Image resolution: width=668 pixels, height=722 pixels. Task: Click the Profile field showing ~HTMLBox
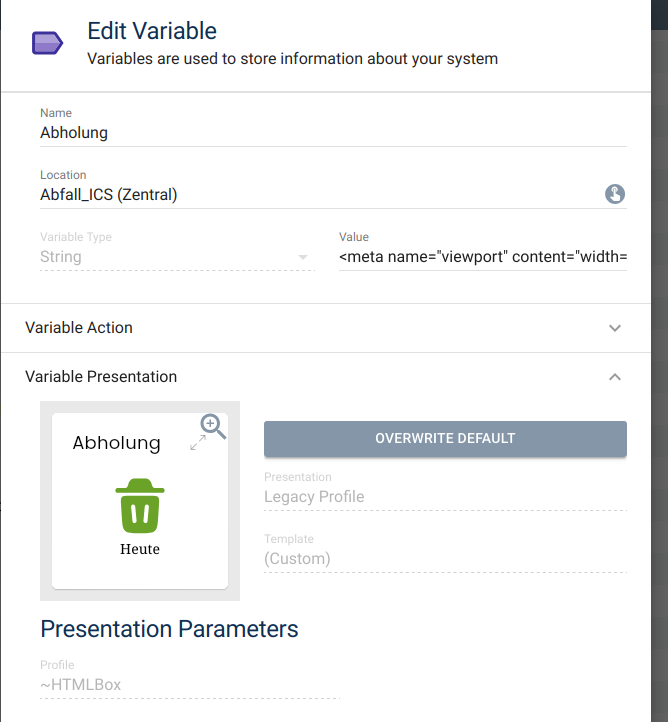190,685
